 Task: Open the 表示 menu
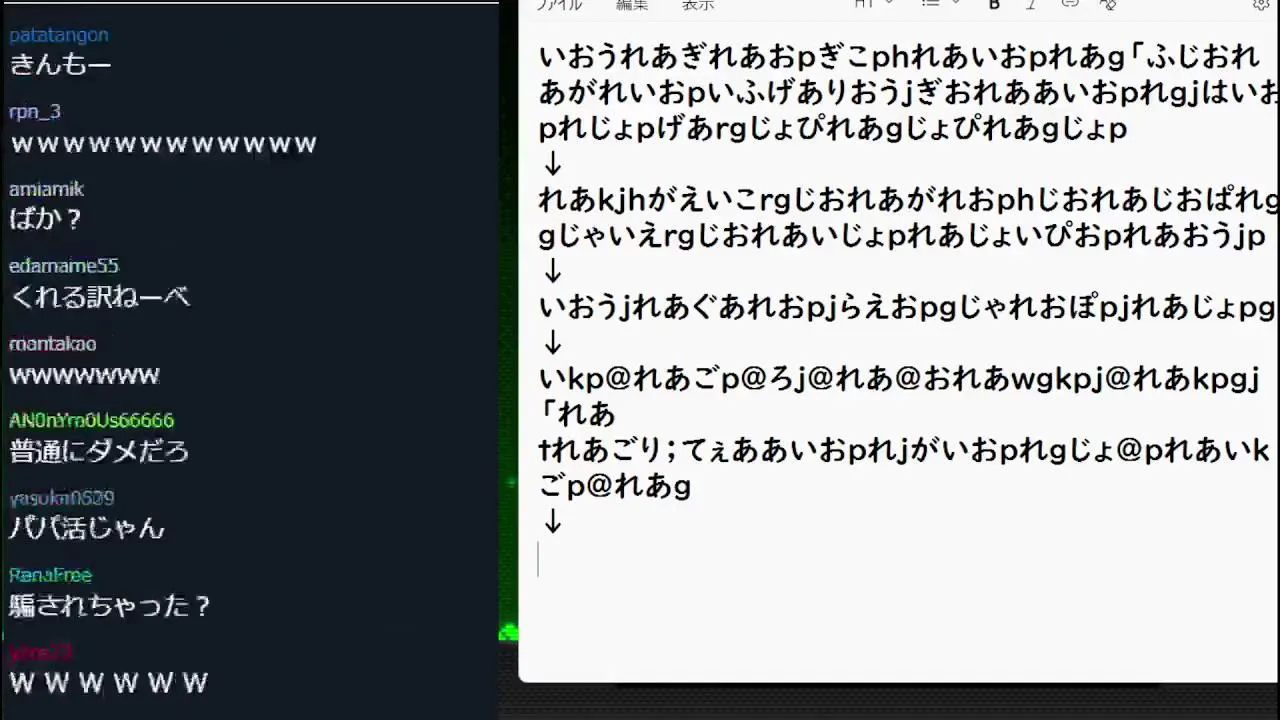[698, 4]
